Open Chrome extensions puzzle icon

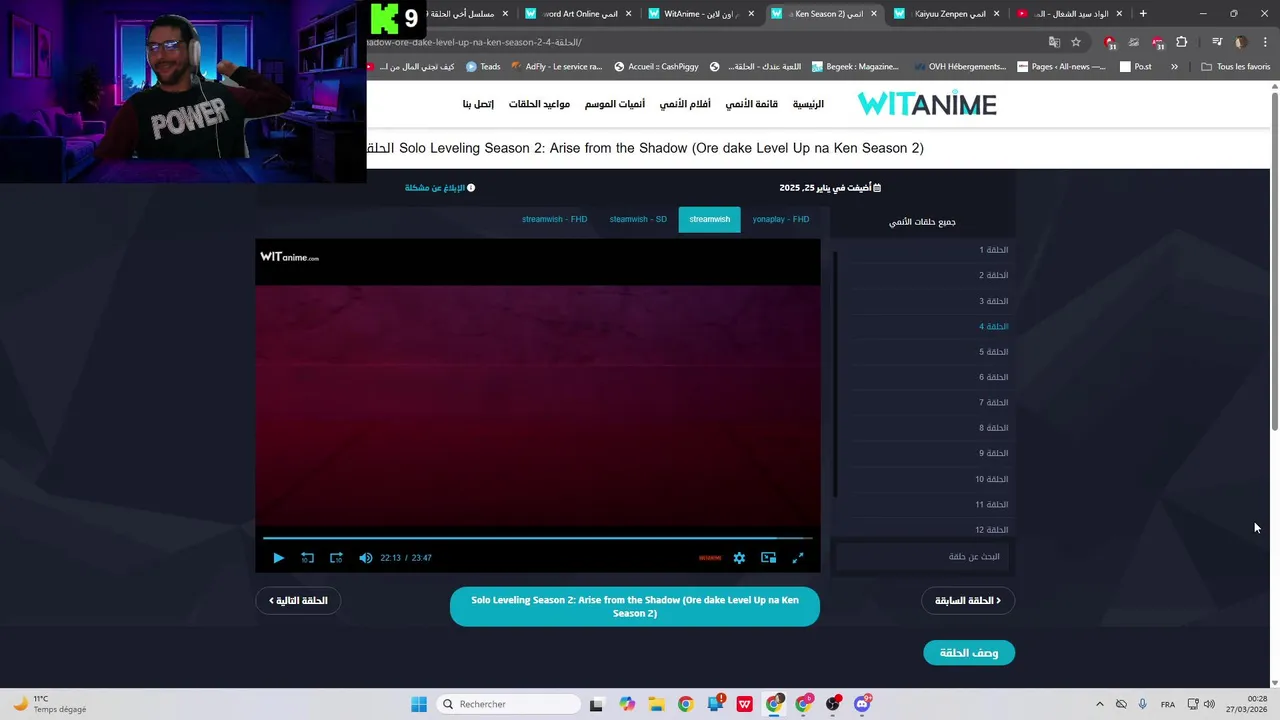tap(1182, 42)
